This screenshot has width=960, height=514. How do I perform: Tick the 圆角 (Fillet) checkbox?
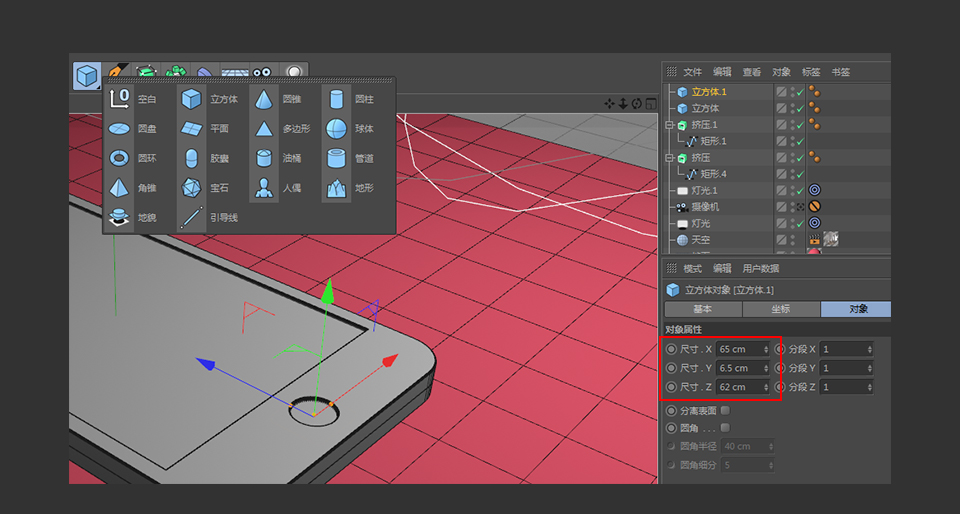point(725,428)
